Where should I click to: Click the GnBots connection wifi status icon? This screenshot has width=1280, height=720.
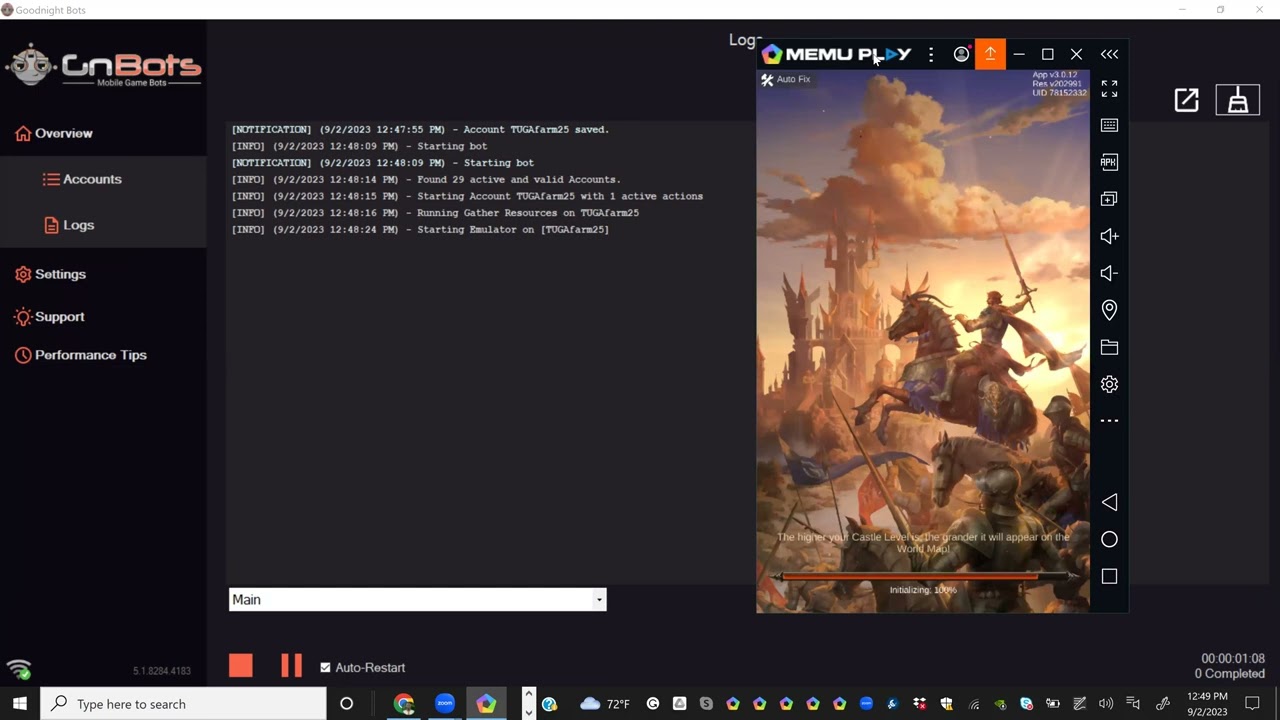pos(19,669)
